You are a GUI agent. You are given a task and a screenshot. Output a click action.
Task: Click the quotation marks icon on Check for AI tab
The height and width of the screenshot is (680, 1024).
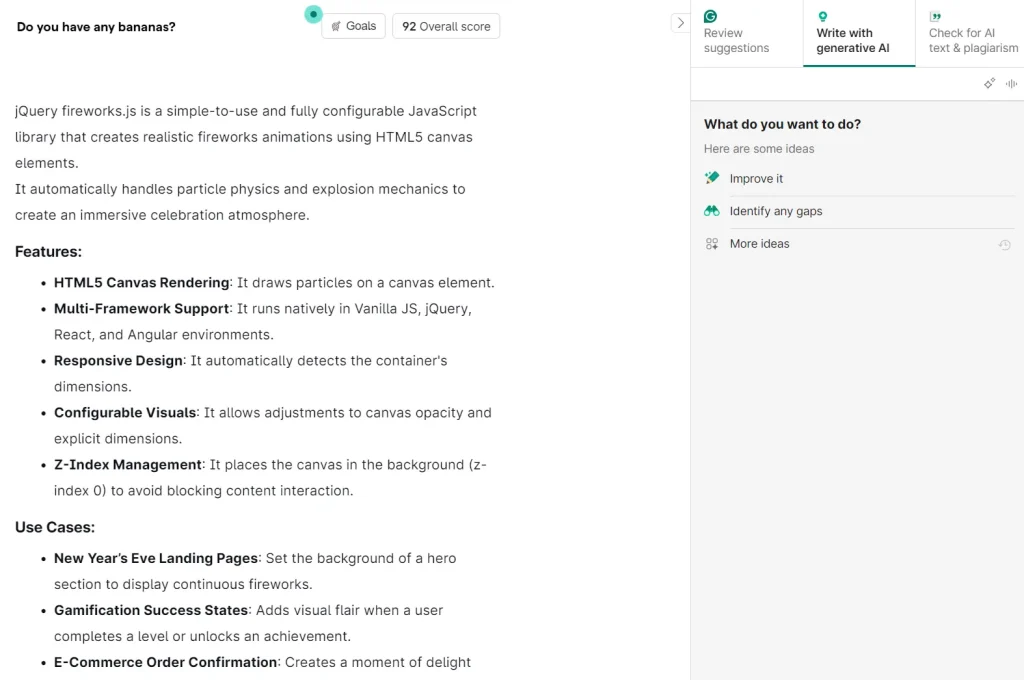point(936,14)
